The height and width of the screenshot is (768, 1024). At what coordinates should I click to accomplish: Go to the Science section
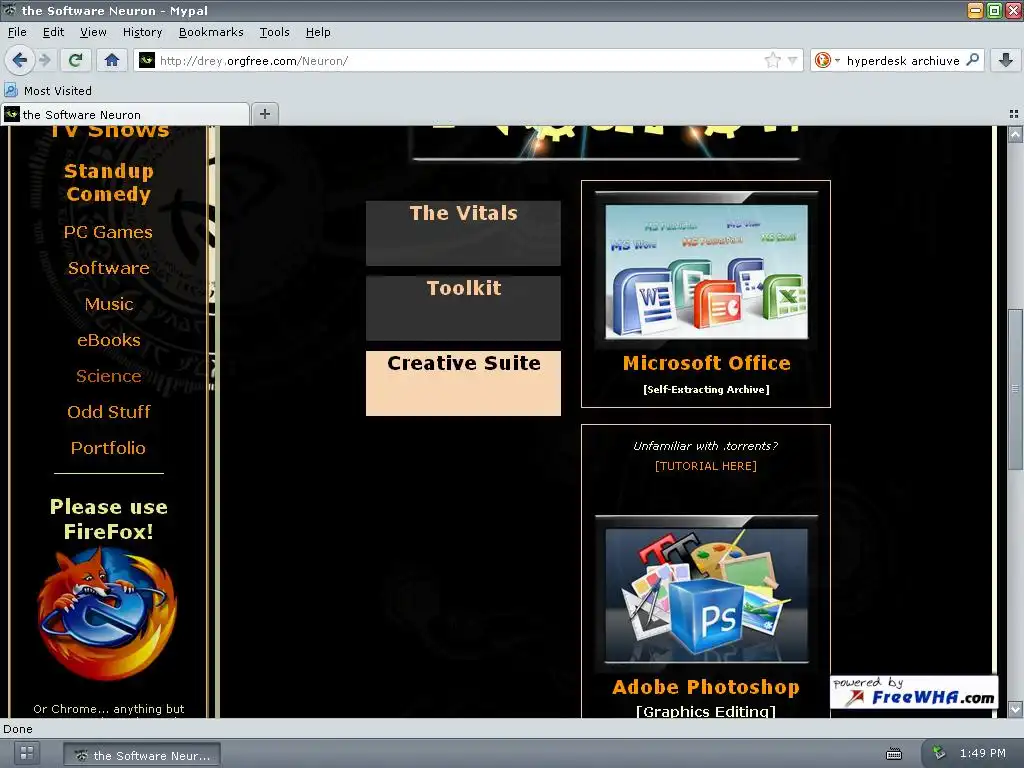[109, 376]
